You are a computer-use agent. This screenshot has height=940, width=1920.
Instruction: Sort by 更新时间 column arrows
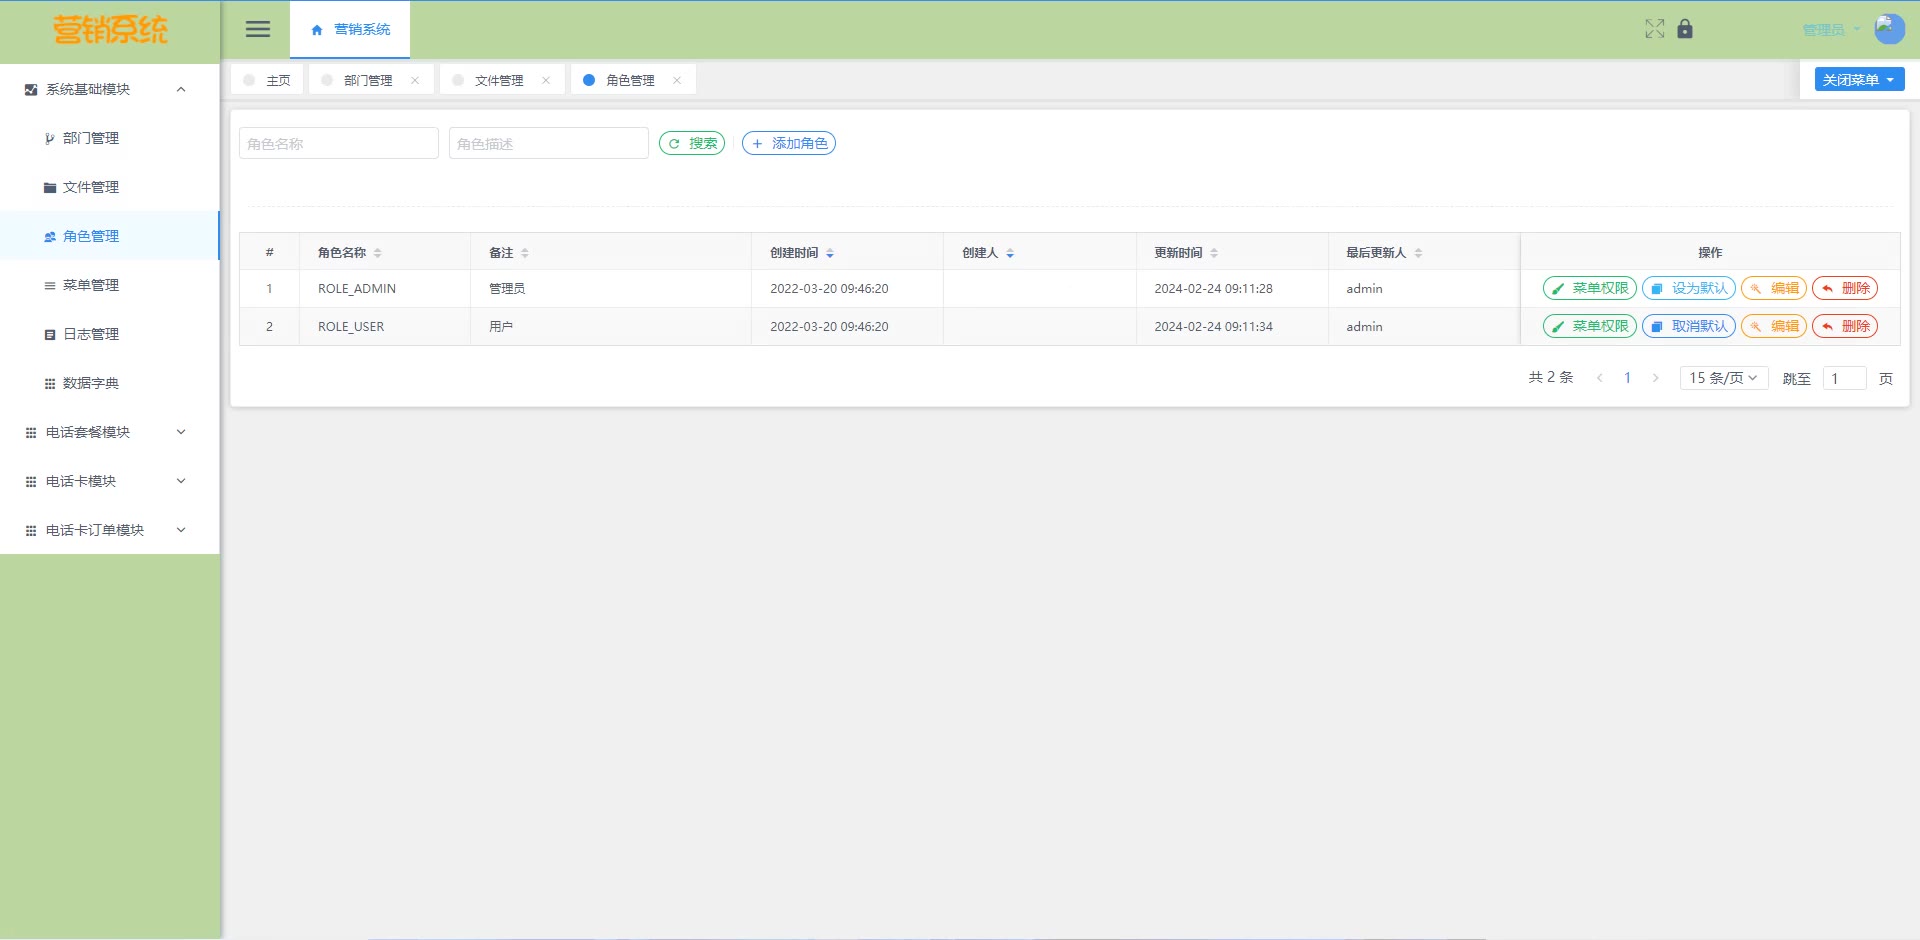pos(1214,253)
